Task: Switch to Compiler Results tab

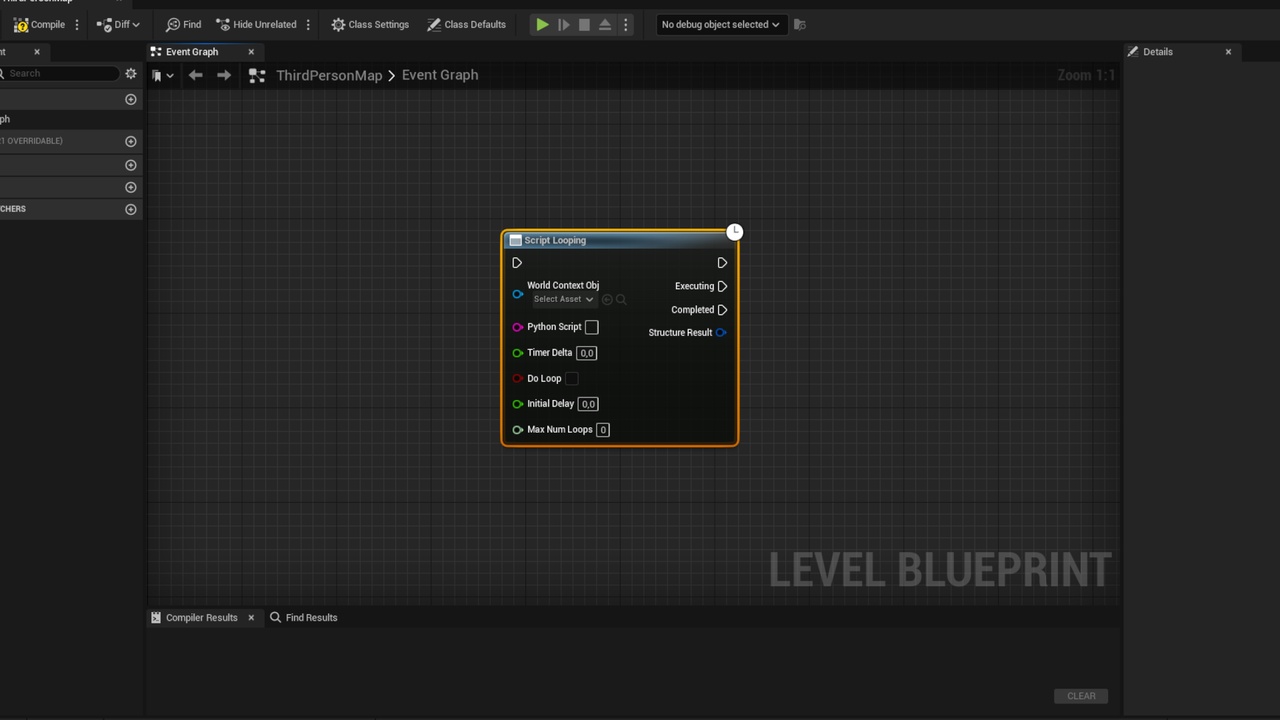Action: (x=194, y=618)
